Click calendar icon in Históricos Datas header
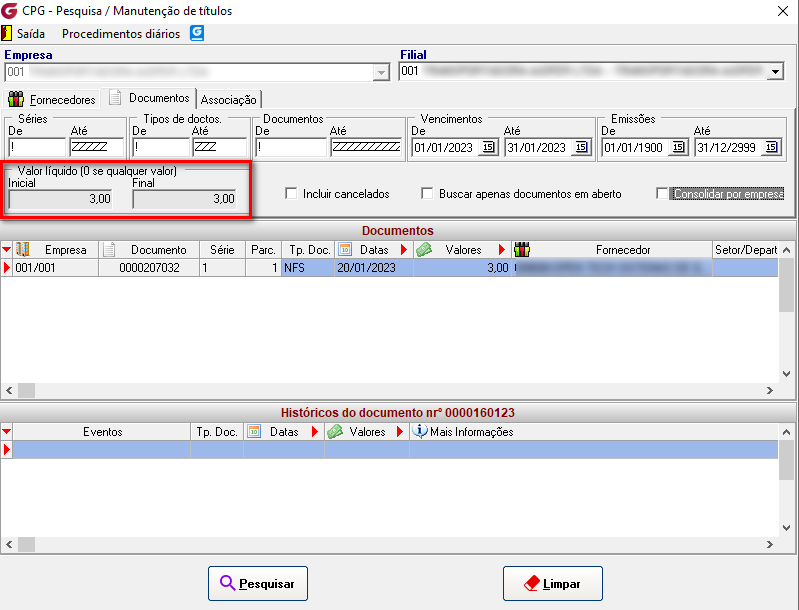Image resolution: width=799 pixels, height=610 pixels. click(254, 432)
